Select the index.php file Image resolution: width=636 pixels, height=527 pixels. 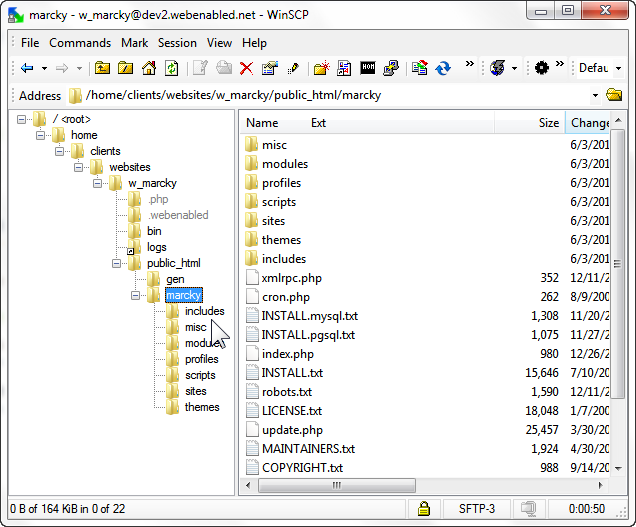288,354
